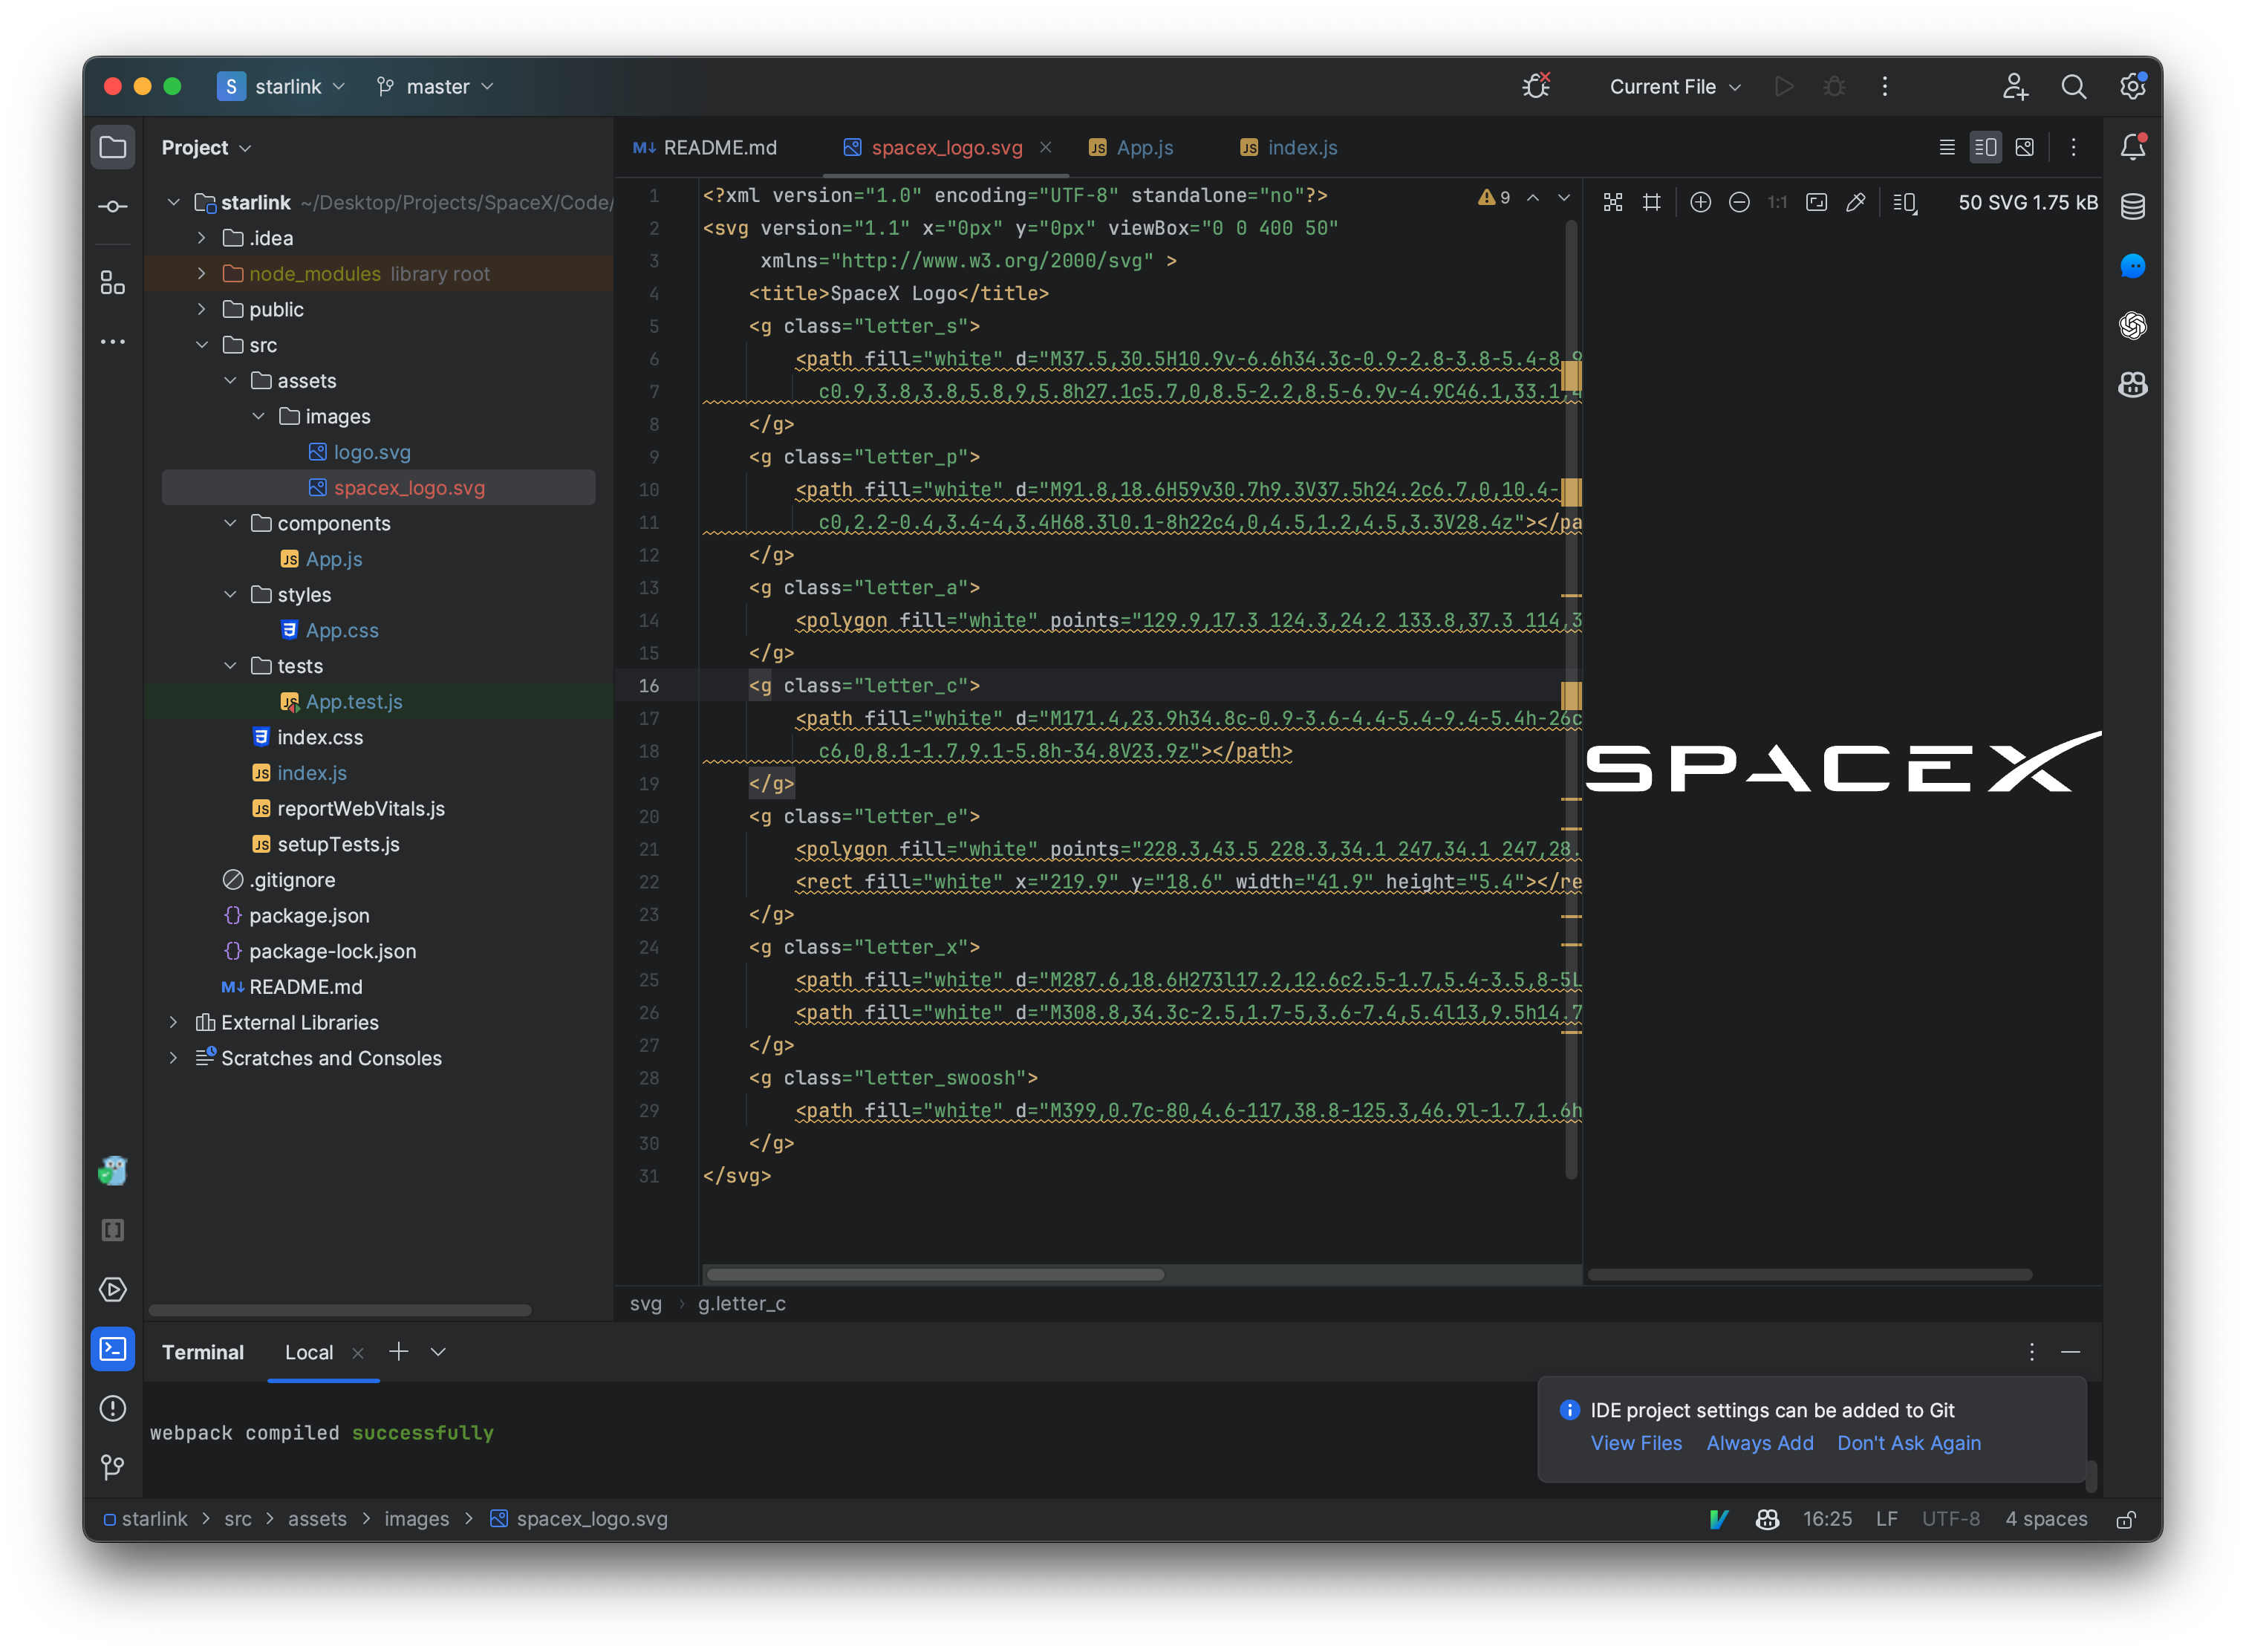The image size is (2246, 1652).
Task: Click View Files link in notification
Action: (1636, 1443)
